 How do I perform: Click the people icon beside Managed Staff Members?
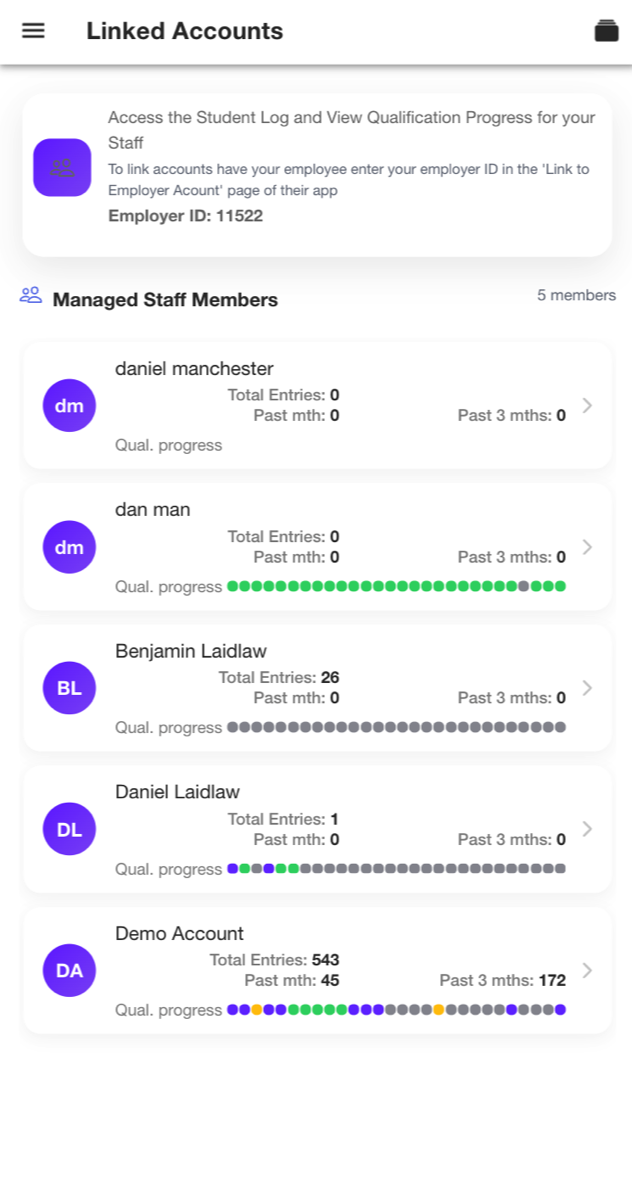coord(31,296)
